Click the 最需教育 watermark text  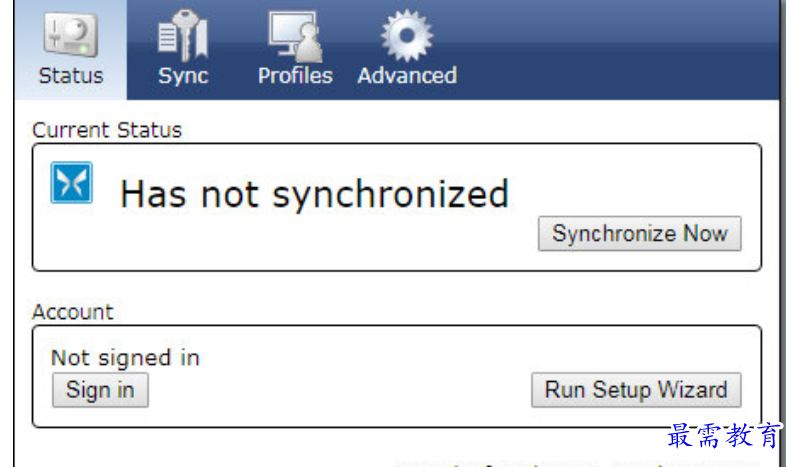(724, 437)
